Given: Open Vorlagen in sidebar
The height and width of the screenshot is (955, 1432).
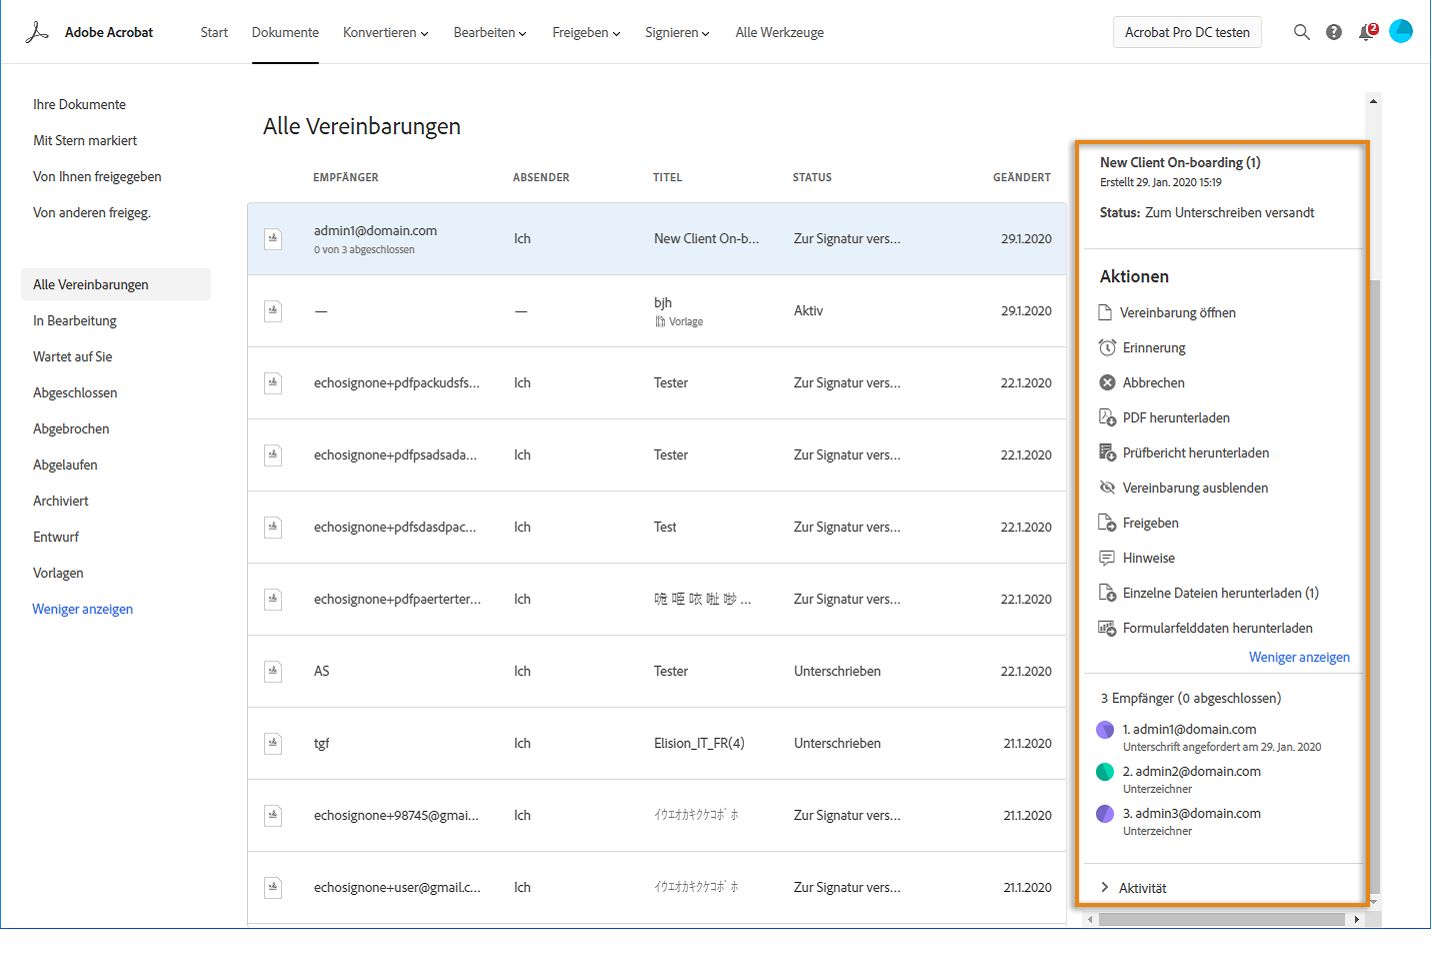Looking at the screenshot, I should point(58,572).
